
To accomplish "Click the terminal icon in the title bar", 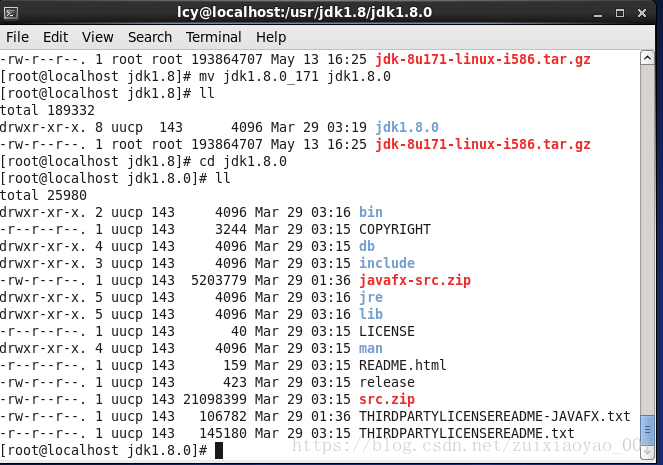I will [x=11, y=13].
